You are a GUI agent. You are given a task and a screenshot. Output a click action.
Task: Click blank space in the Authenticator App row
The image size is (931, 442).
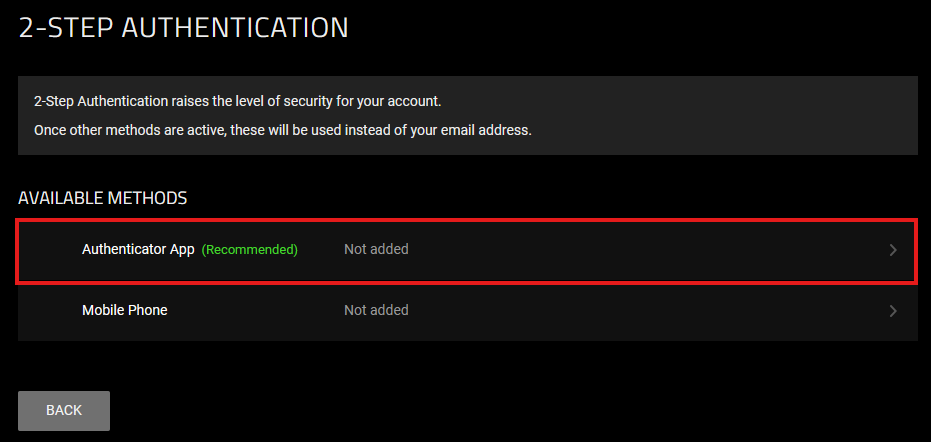point(640,249)
